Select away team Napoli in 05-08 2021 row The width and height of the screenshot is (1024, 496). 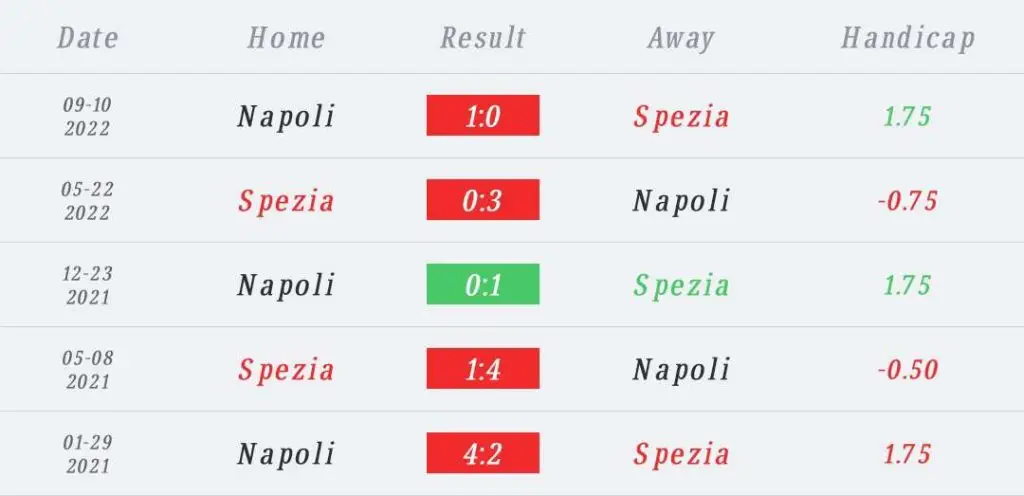coord(681,369)
